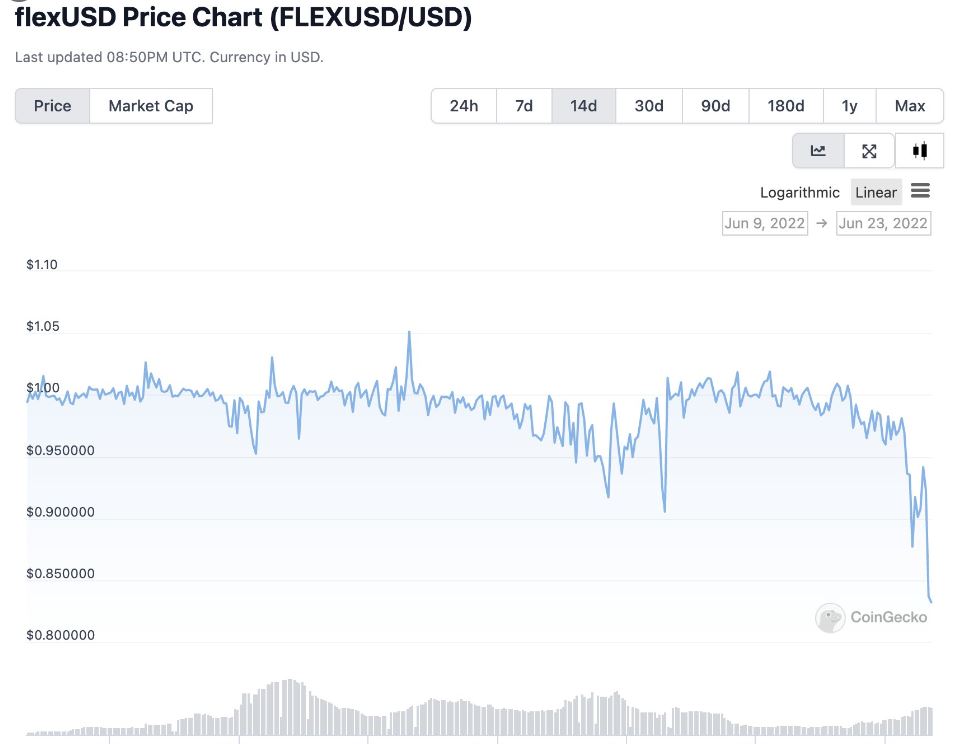
Task: Set the range to 90d
Action: (x=715, y=106)
